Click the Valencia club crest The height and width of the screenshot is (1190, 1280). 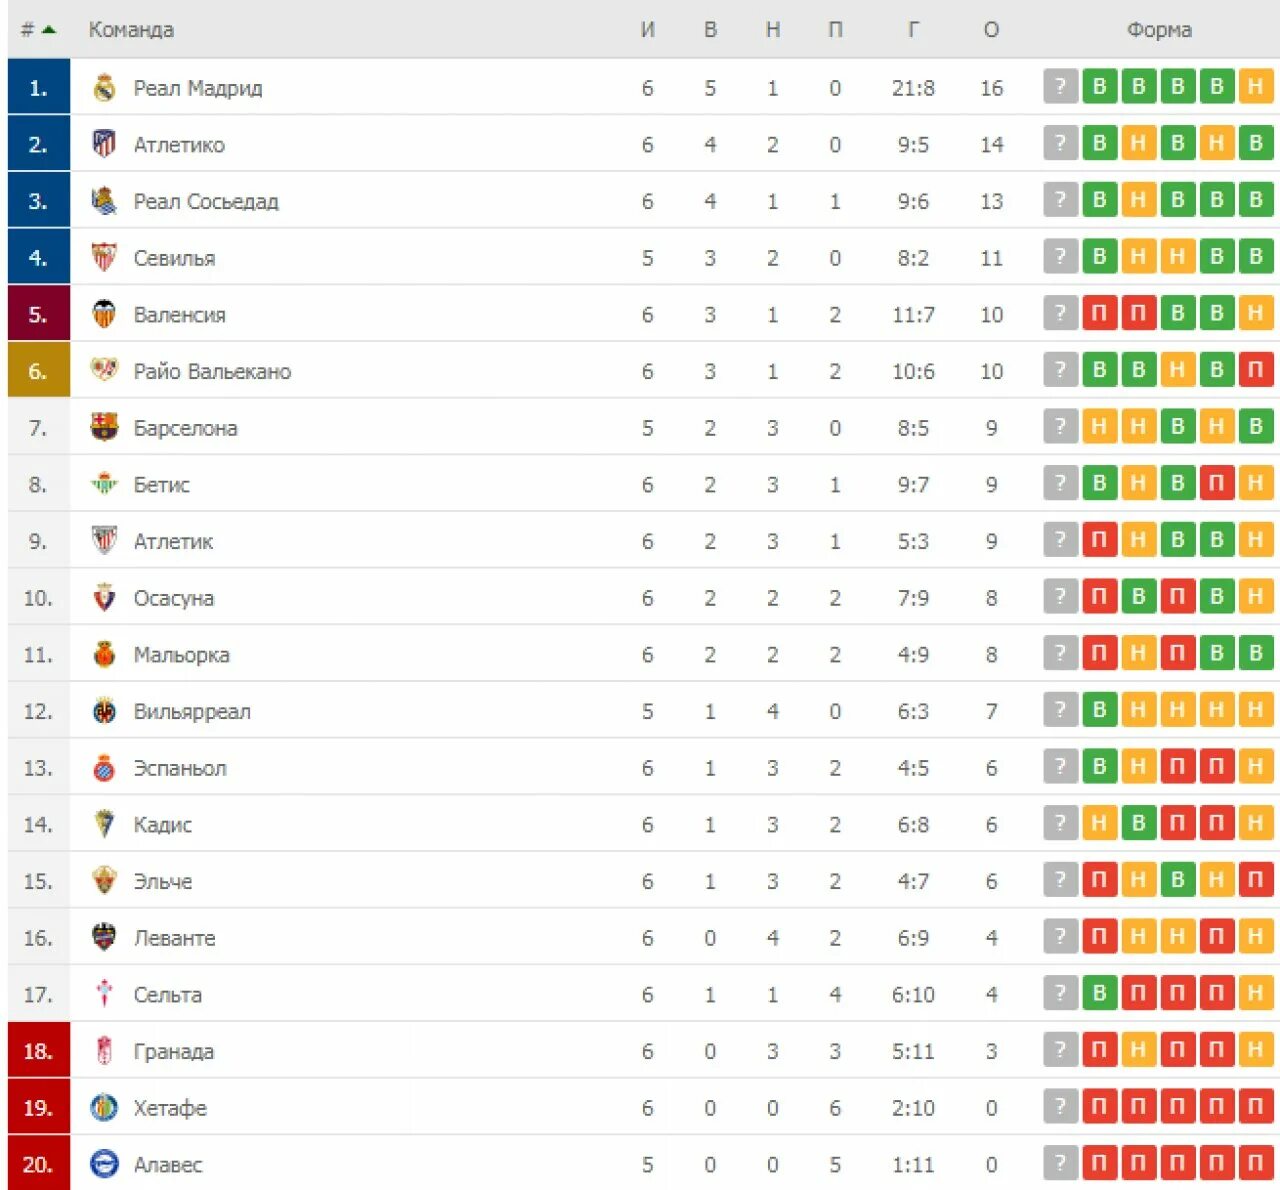click(104, 314)
